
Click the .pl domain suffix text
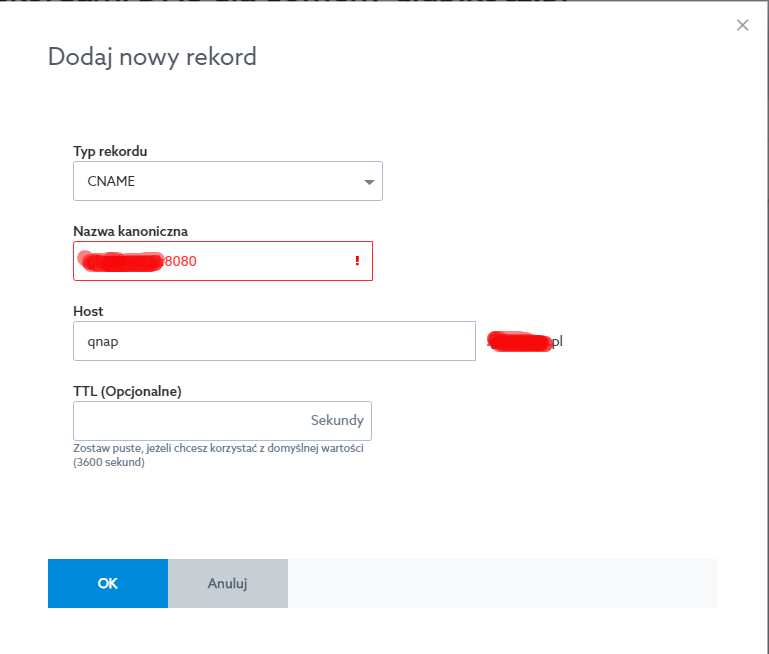(x=557, y=341)
